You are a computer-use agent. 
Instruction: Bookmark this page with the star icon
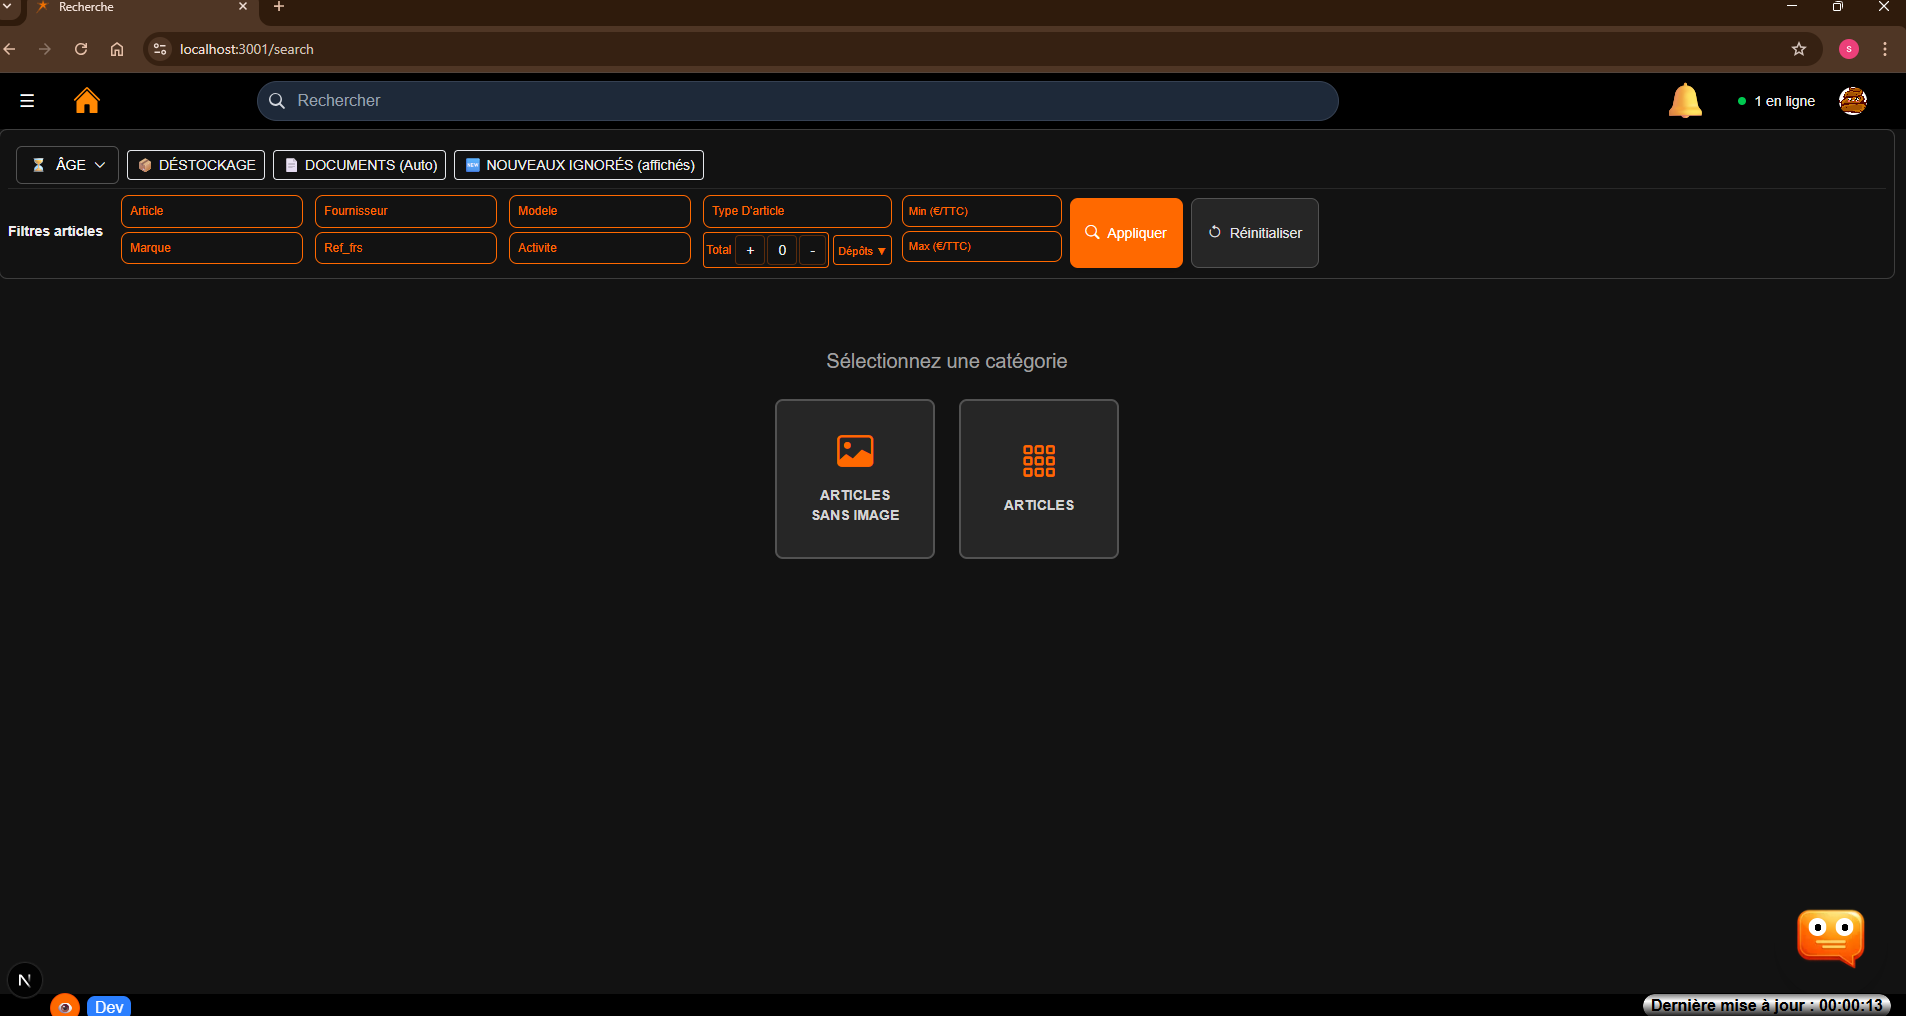click(1799, 49)
